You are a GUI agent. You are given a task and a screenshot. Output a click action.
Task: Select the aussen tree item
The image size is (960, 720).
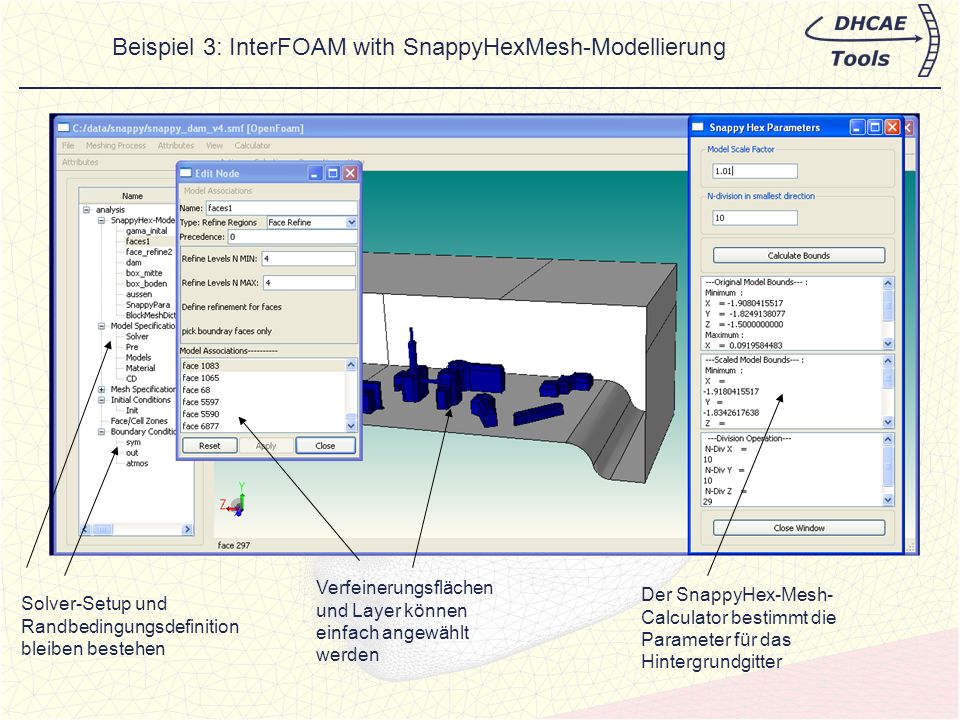(139, 294)
